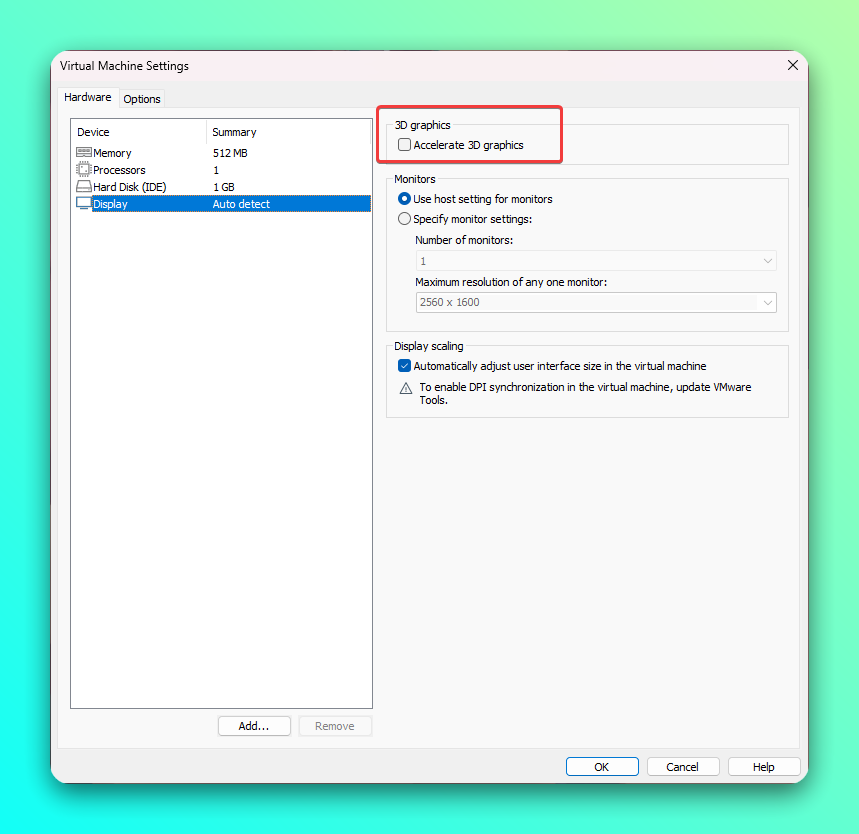
Task: Switch to the Options tab
Action: coord(141,98)
